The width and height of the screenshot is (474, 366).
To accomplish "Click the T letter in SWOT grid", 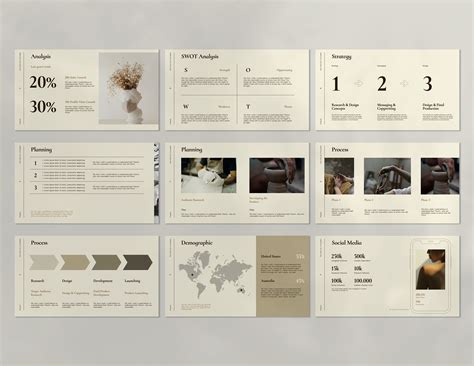I will coord(248,107).
